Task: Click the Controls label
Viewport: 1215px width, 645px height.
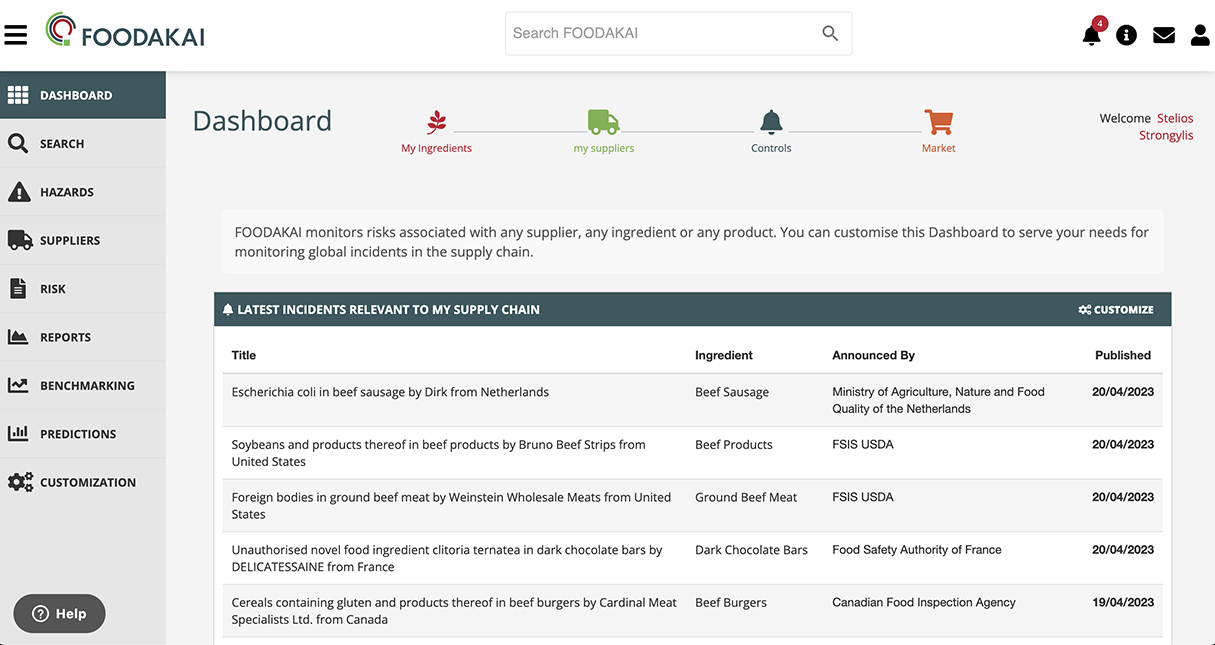Action: (x=771, y=148)
